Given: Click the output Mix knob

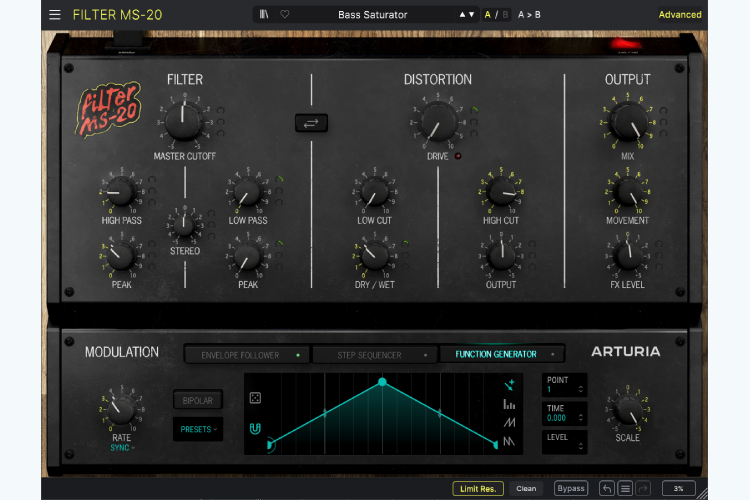Looking at the screenshot, I should (x=628, y=122).
